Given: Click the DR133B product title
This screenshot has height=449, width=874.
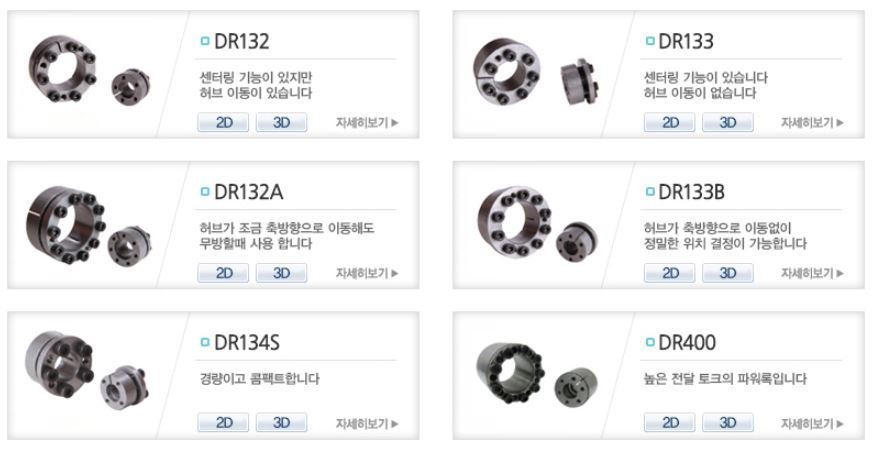Looking at the screenshot, I should pos(691,192).
